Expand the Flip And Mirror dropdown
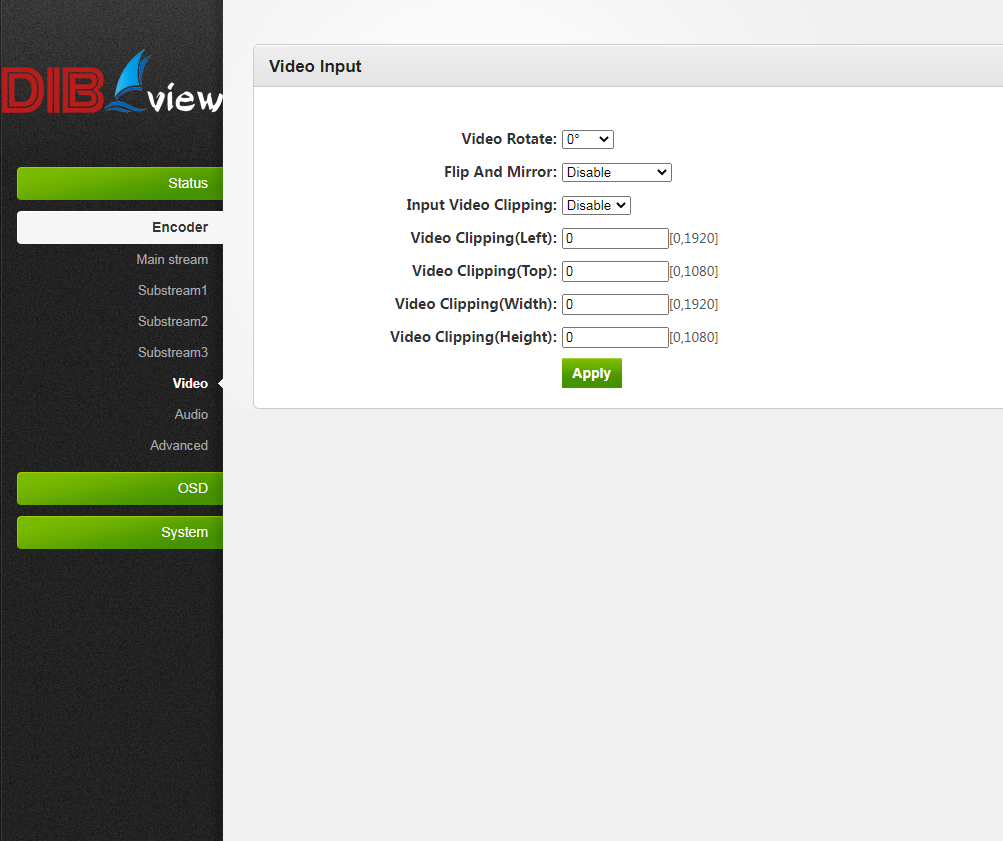1003x841 pixels. point(616,172)
